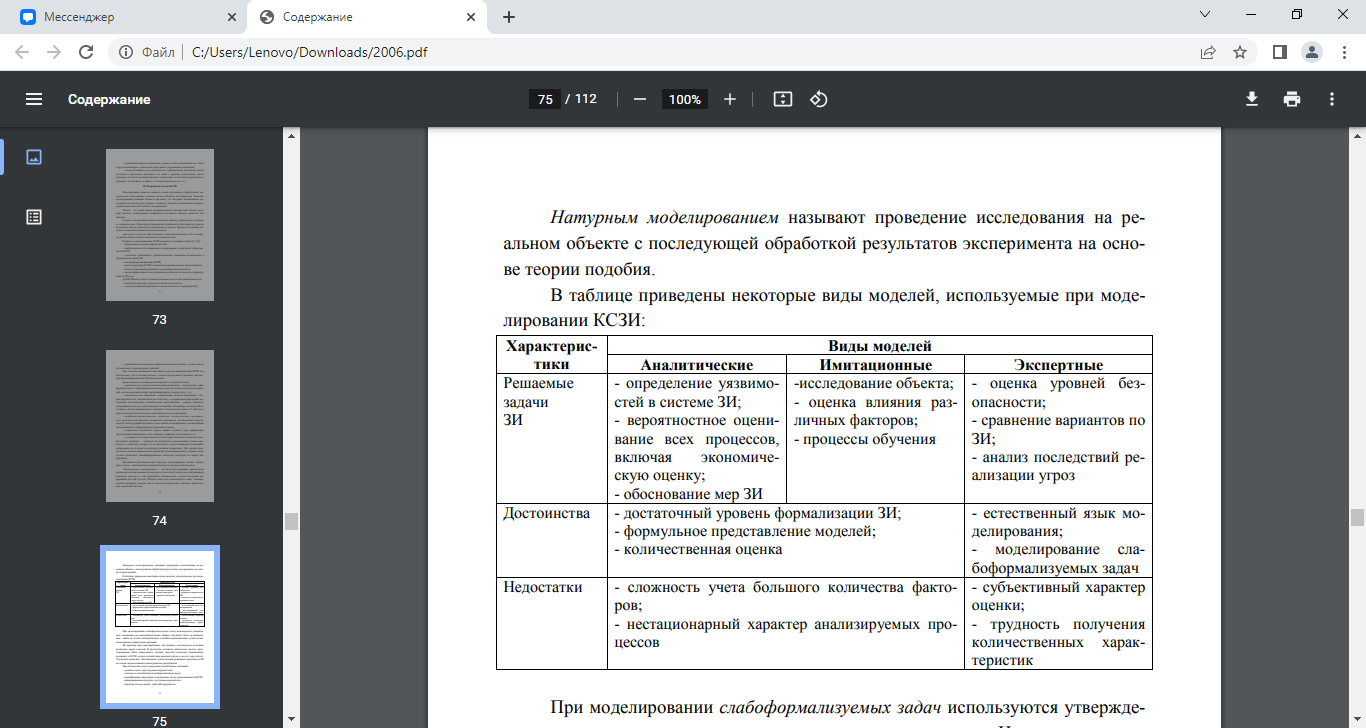
Task: Click the zoom level field 100%
Action: pyautogui.click(x=685, y=99)
